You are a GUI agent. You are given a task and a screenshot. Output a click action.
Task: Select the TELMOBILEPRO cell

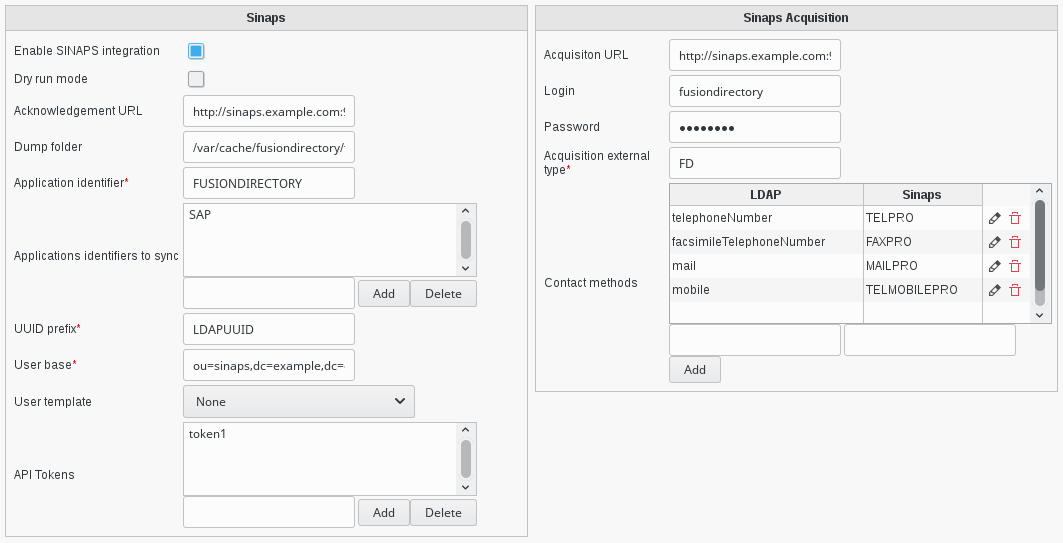point(922,289)
